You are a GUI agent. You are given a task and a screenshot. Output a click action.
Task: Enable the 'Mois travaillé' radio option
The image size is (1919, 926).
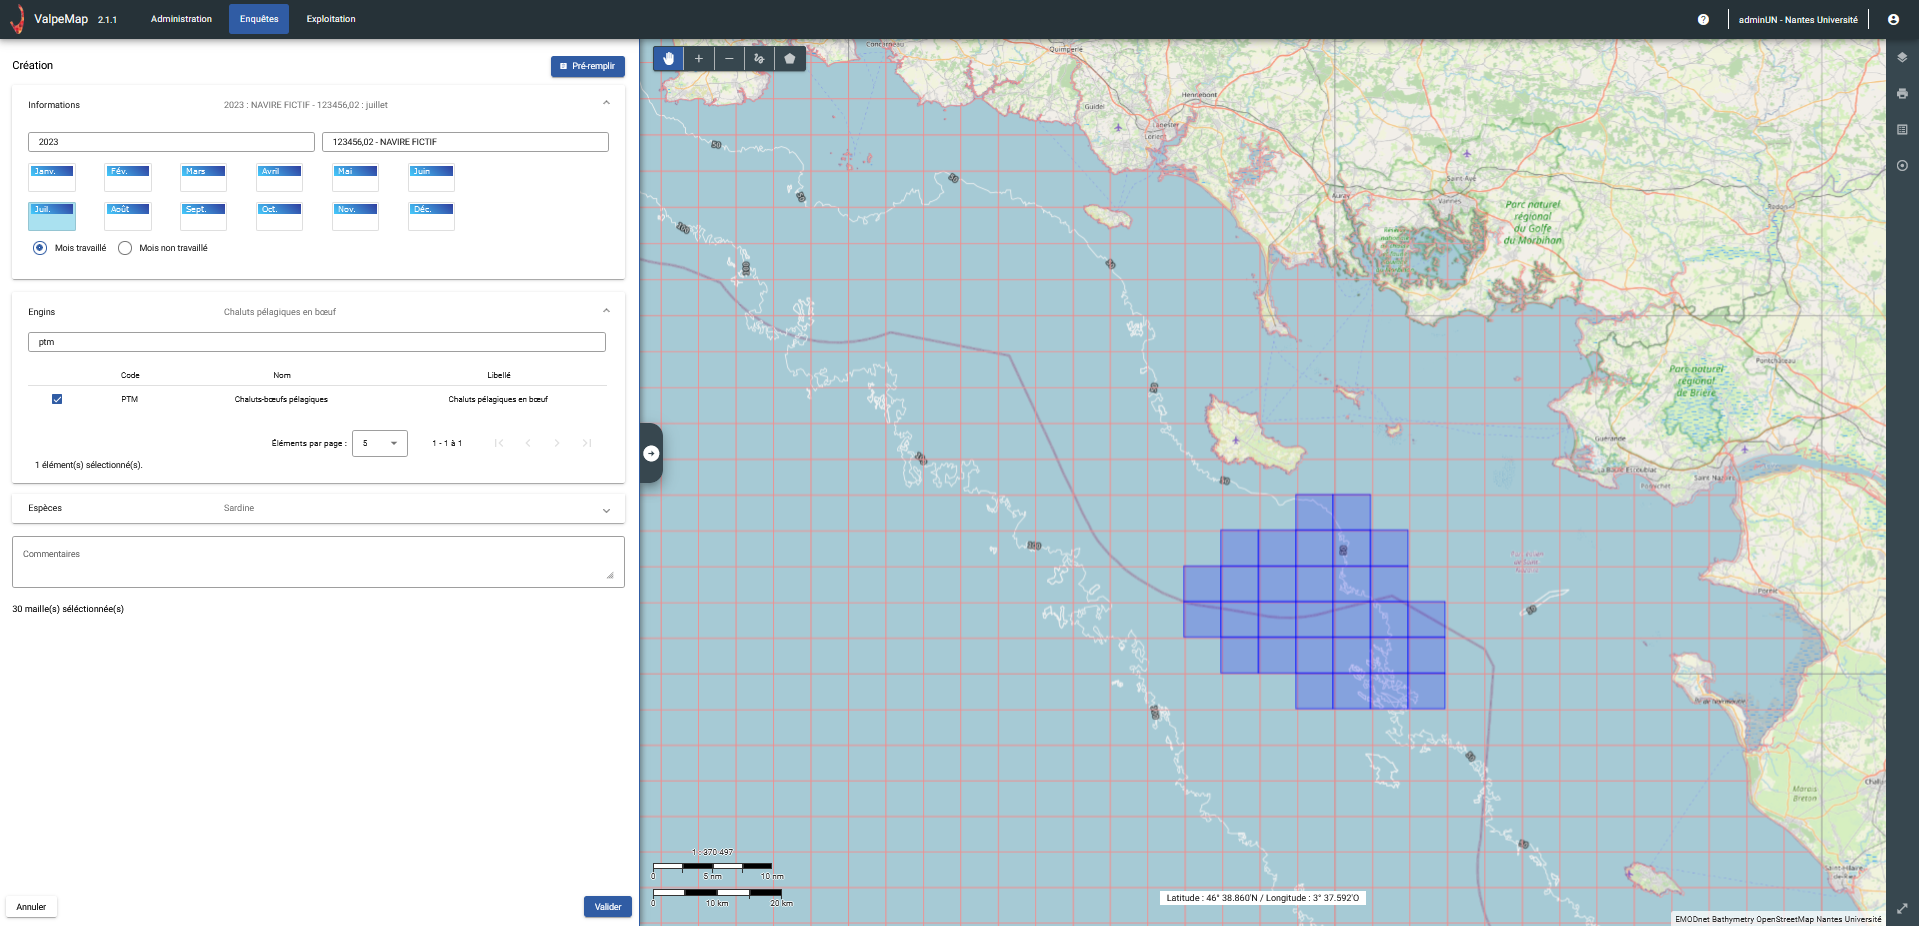39,248
